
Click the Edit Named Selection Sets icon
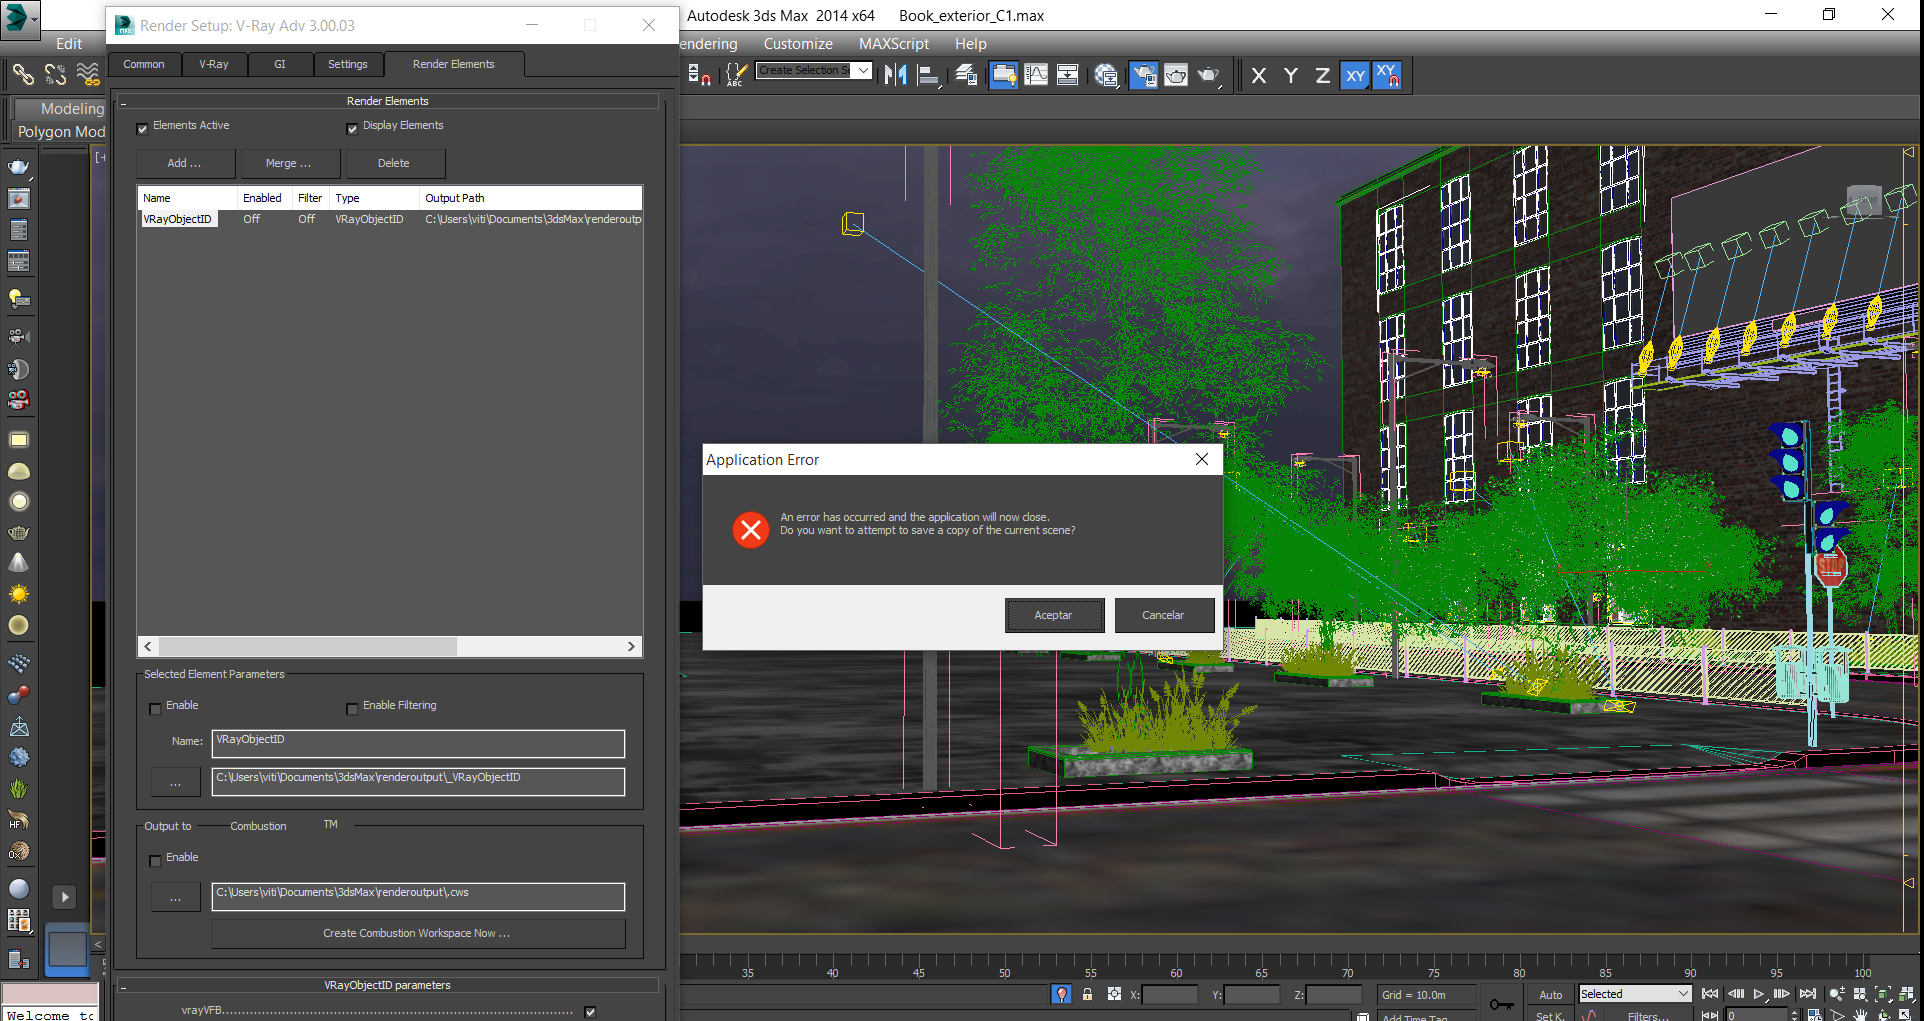coord(736,75)
